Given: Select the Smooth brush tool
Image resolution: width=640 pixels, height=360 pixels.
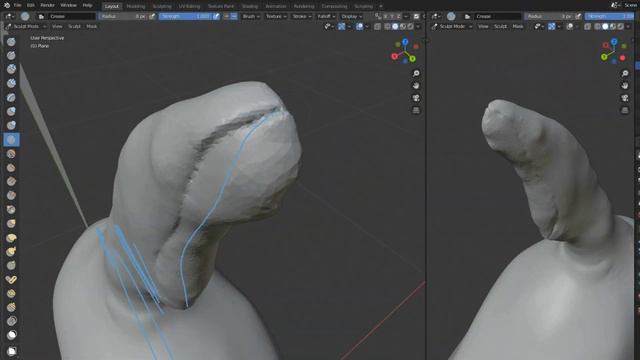Looking at the screenshot, I should (11, 154).
